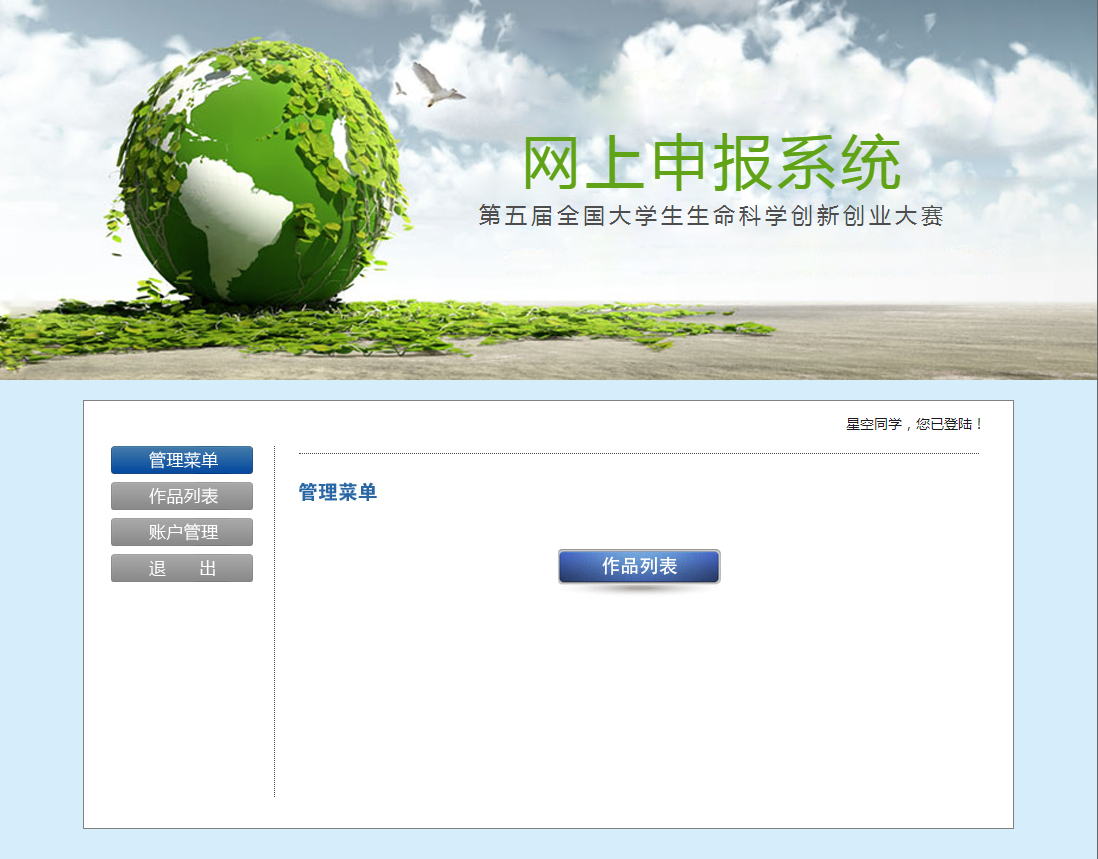Click the orange exclamation mark after 您已登陆
The image size is (1098, 859).
click(979, 424)
